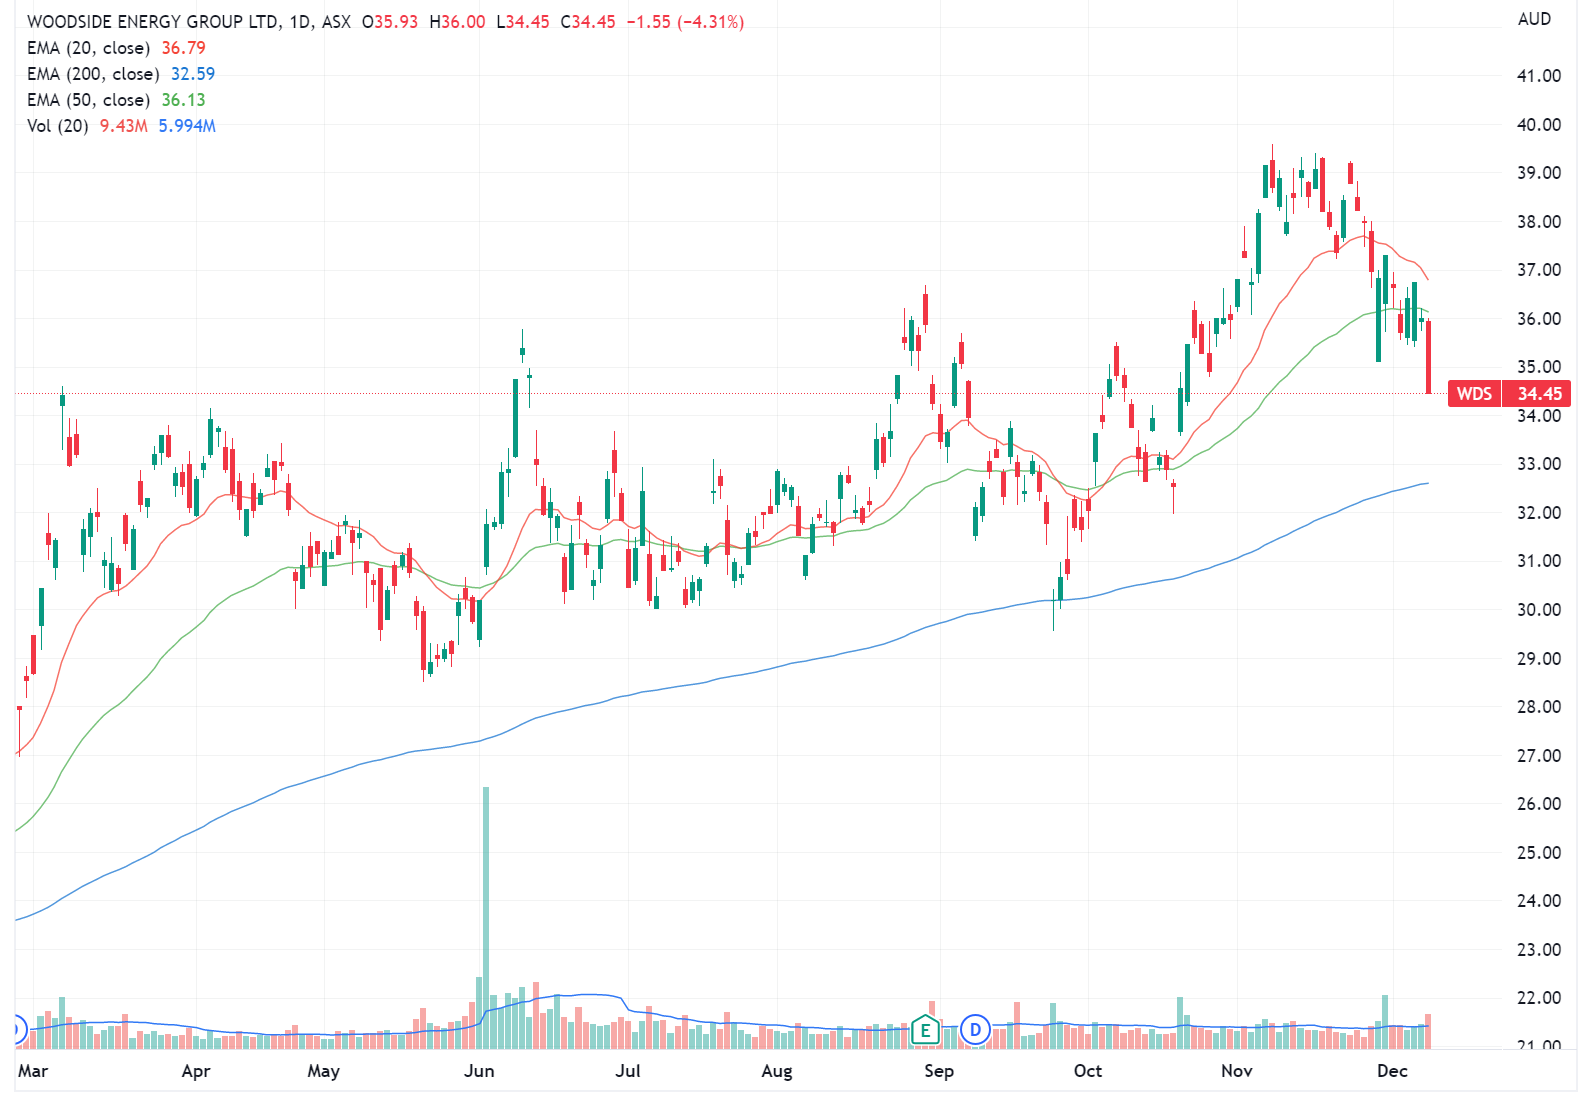Click the 1D interval label in legend
The height and width of the screenshot is (1101, 1592).
click(x=299, y=22)
